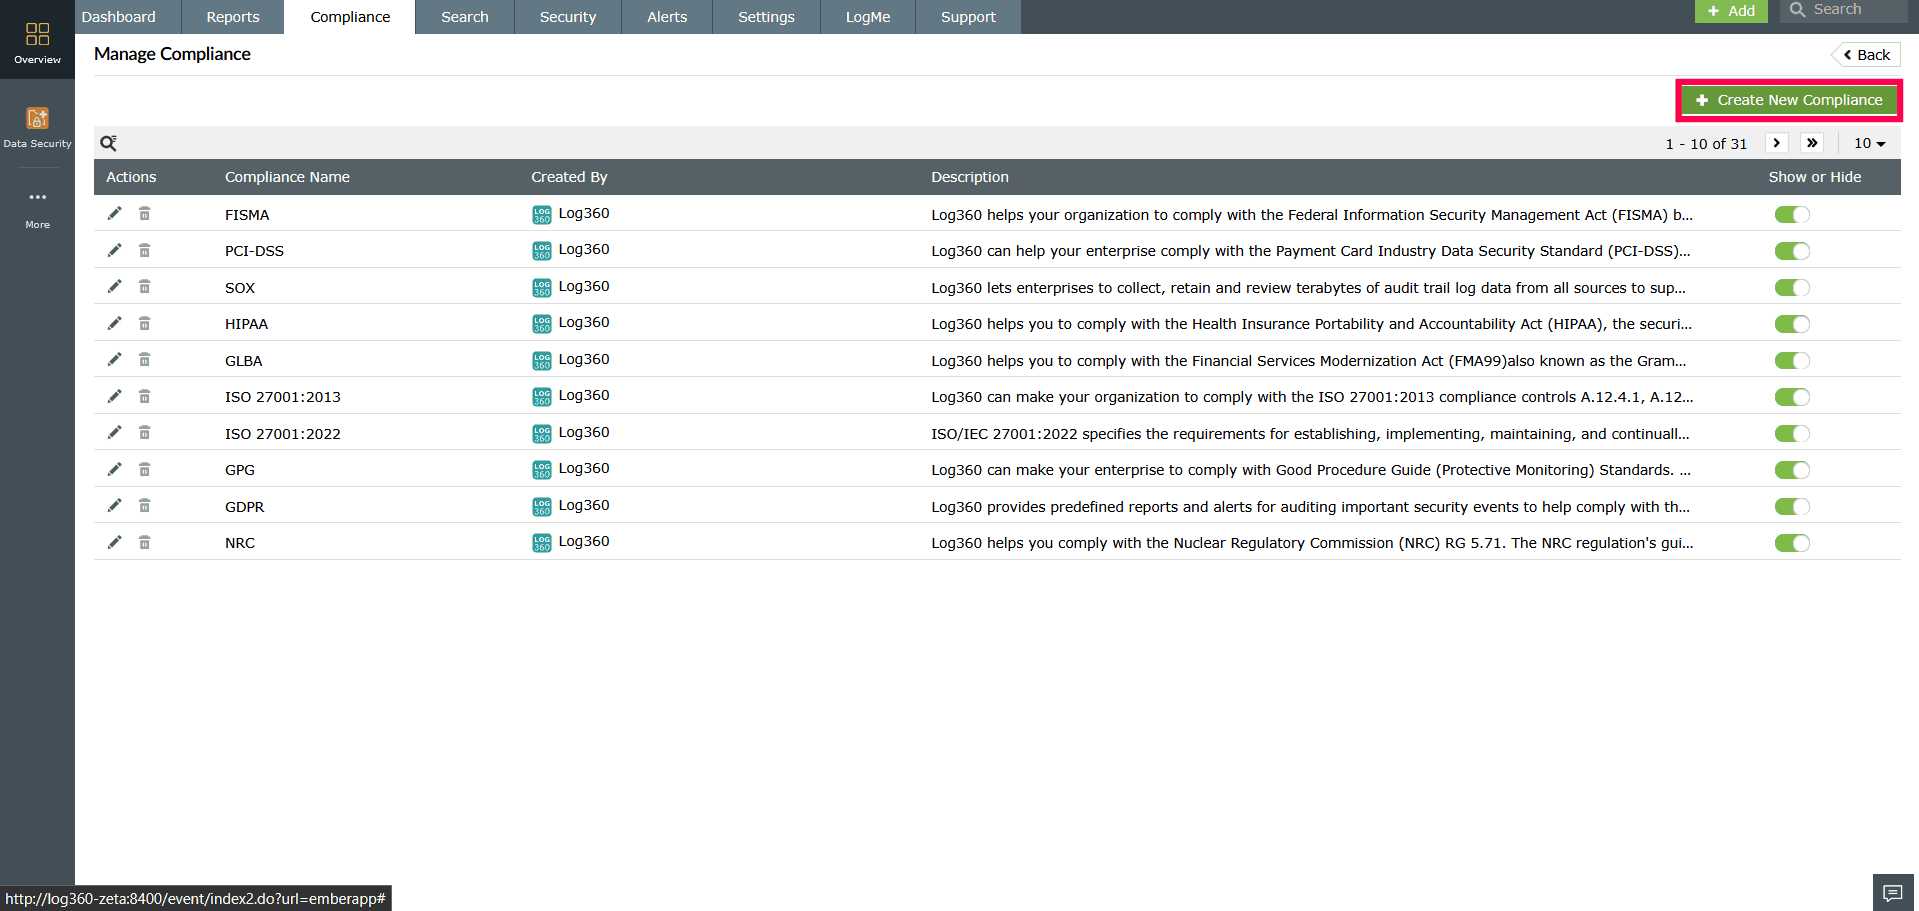This screenshot has height=911, width=1919.
Task: Toggle visibility of GDPR compliance
Action: pyautogui.click(x=1792, y=507)
